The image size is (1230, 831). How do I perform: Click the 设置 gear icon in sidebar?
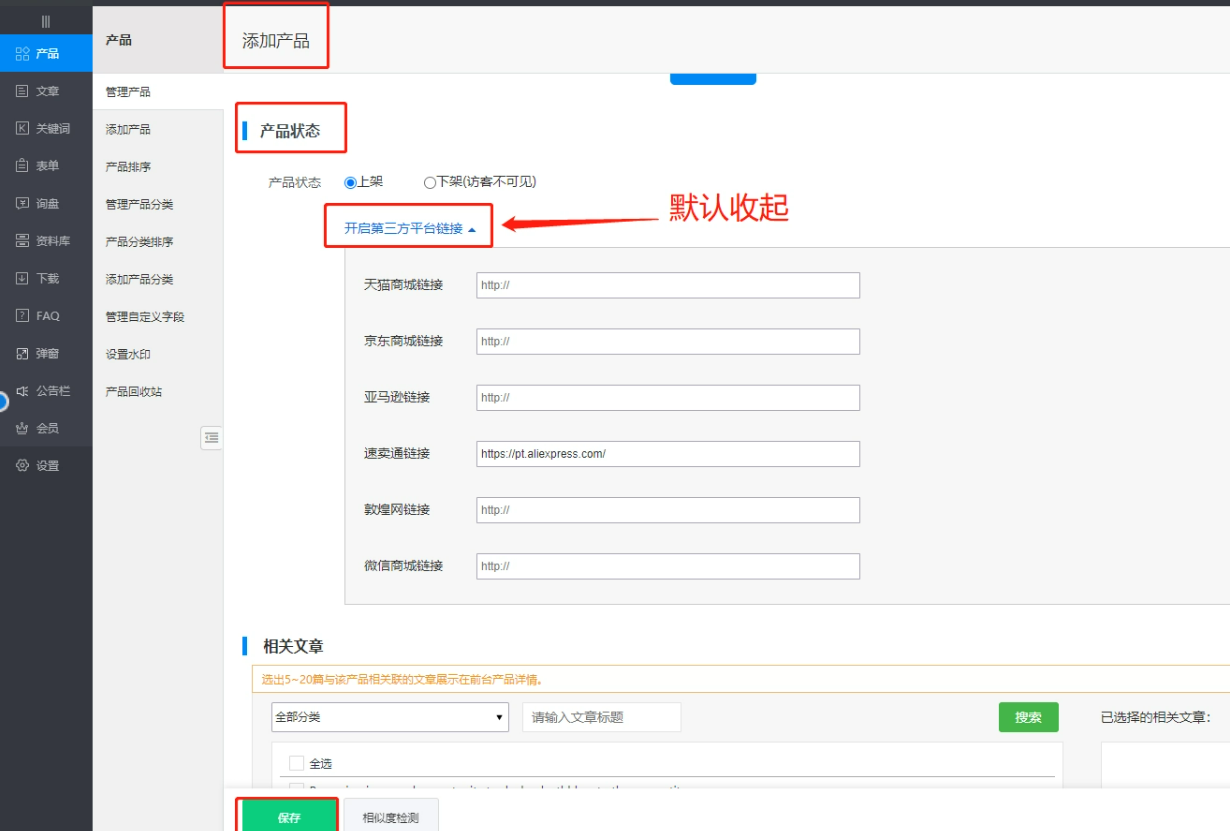[x=22, y=465]
